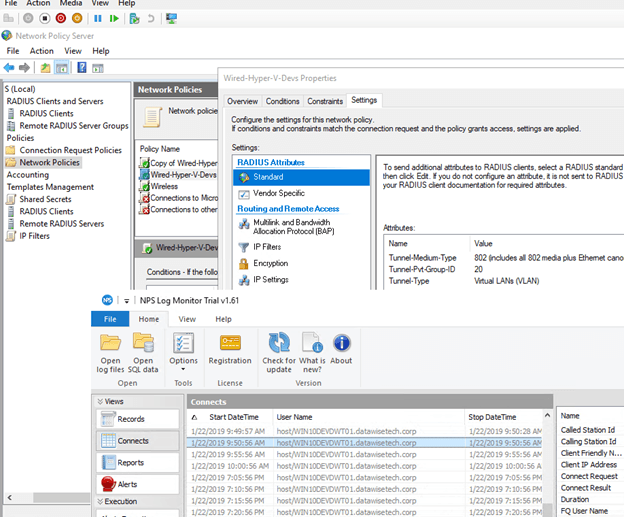The height and width of the screenshot is (517, 624).
Task: Select RADIUS Clients under RADIUS Clients and Servers
Action: [x=46, y=113]
